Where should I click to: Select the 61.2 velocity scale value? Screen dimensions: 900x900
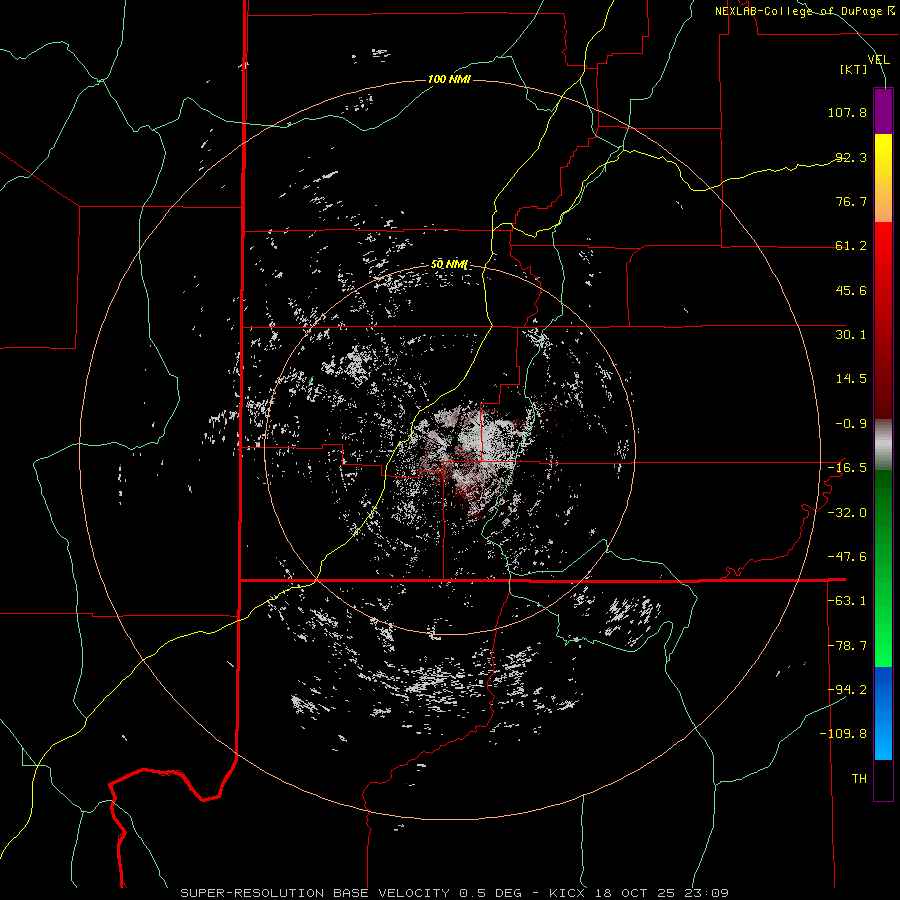tap(851, 246)
